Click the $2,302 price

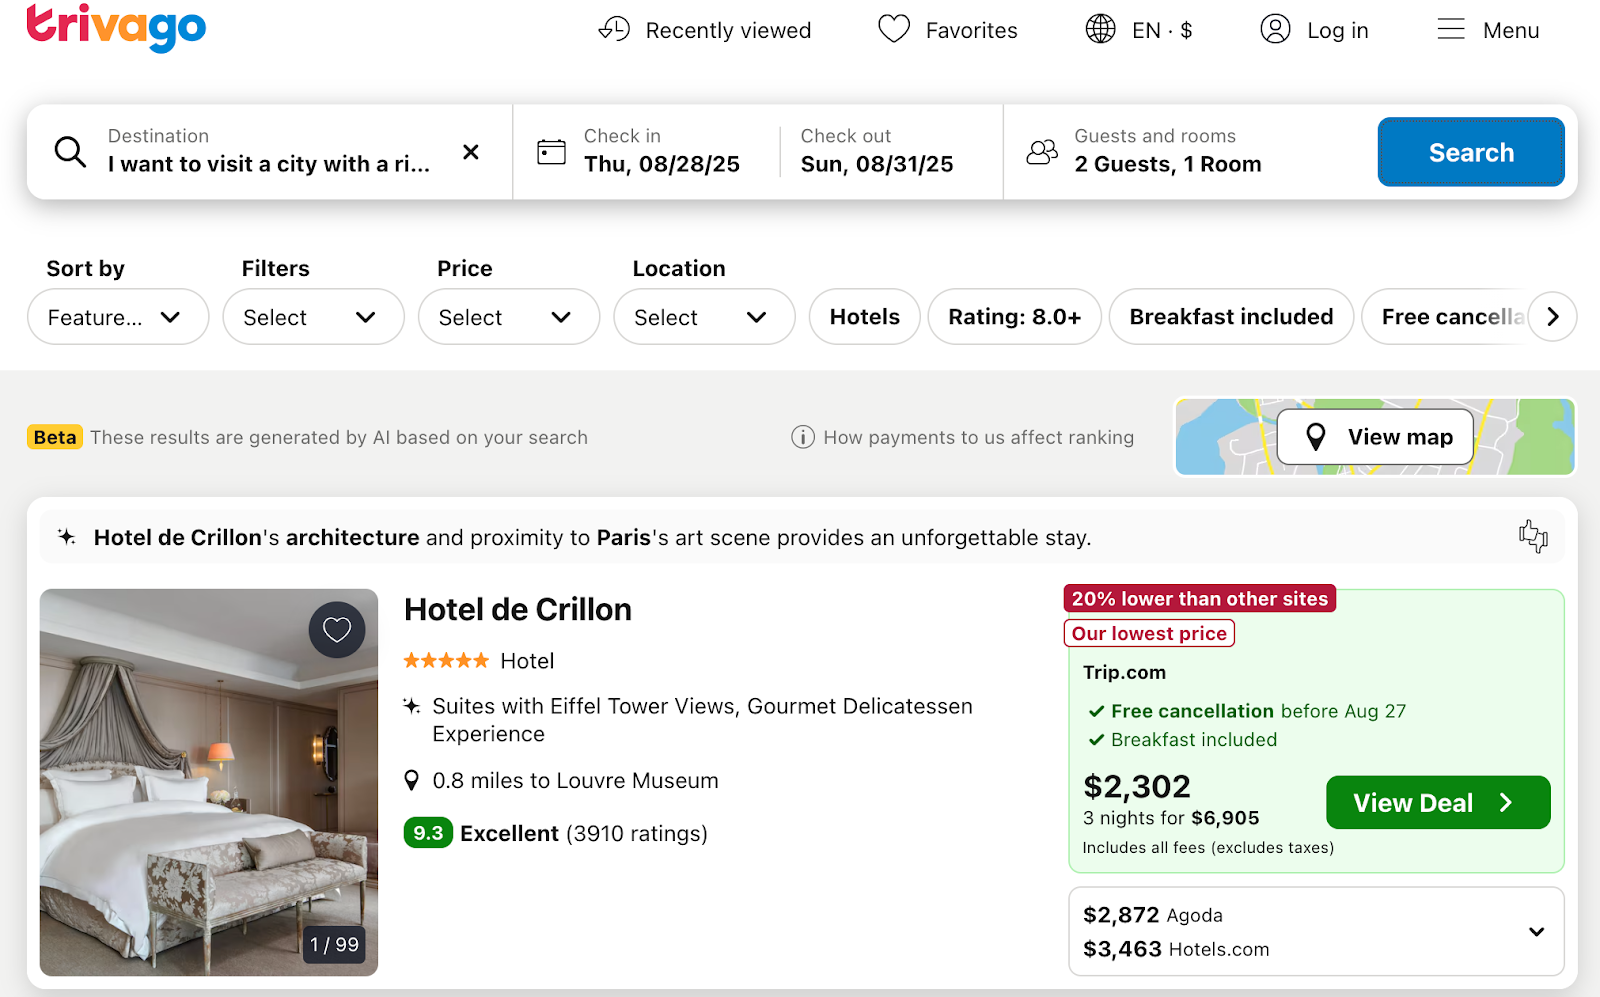1137,786
